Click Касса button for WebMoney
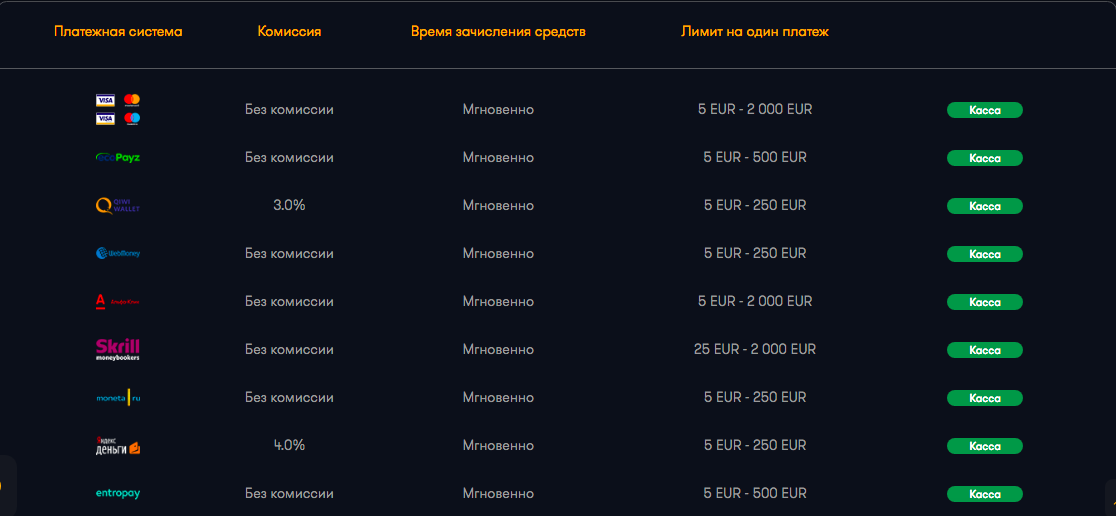 [984, 254]
